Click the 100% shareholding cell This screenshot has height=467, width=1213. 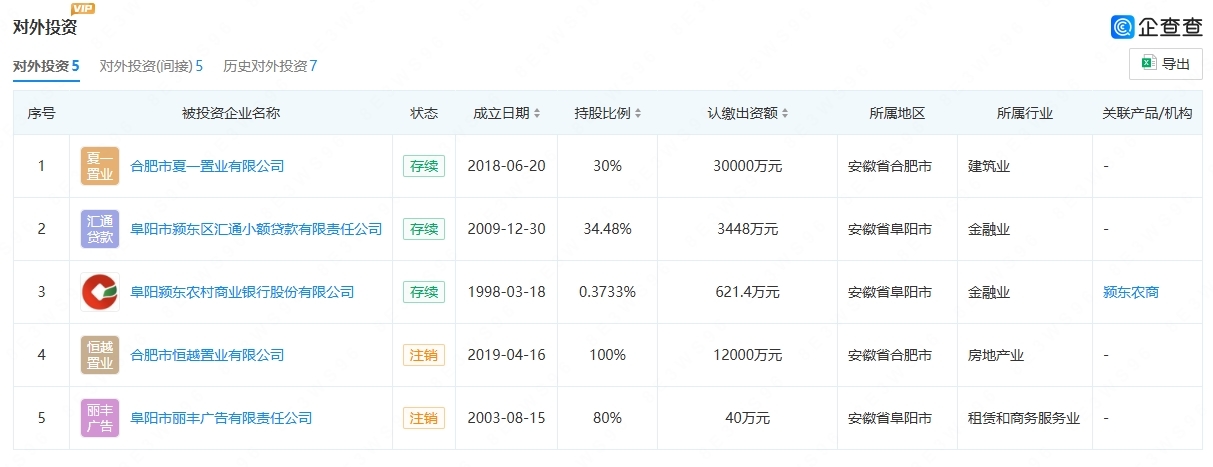(608, 355)
